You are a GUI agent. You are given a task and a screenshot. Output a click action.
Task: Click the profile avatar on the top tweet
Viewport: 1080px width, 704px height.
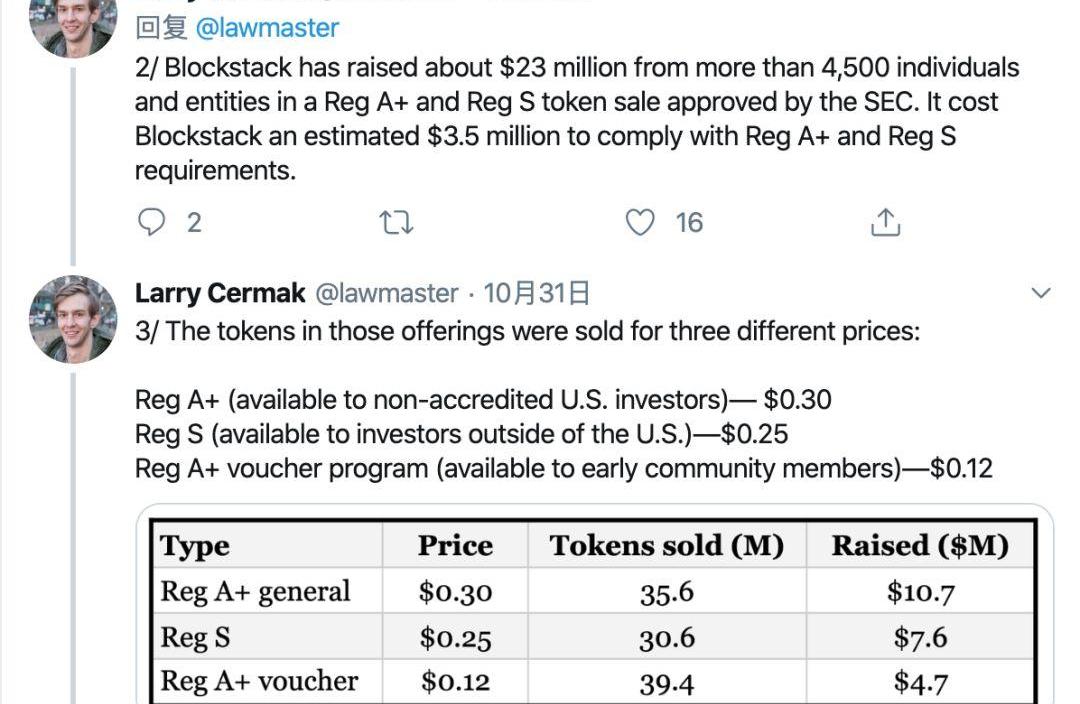point(73,24)
